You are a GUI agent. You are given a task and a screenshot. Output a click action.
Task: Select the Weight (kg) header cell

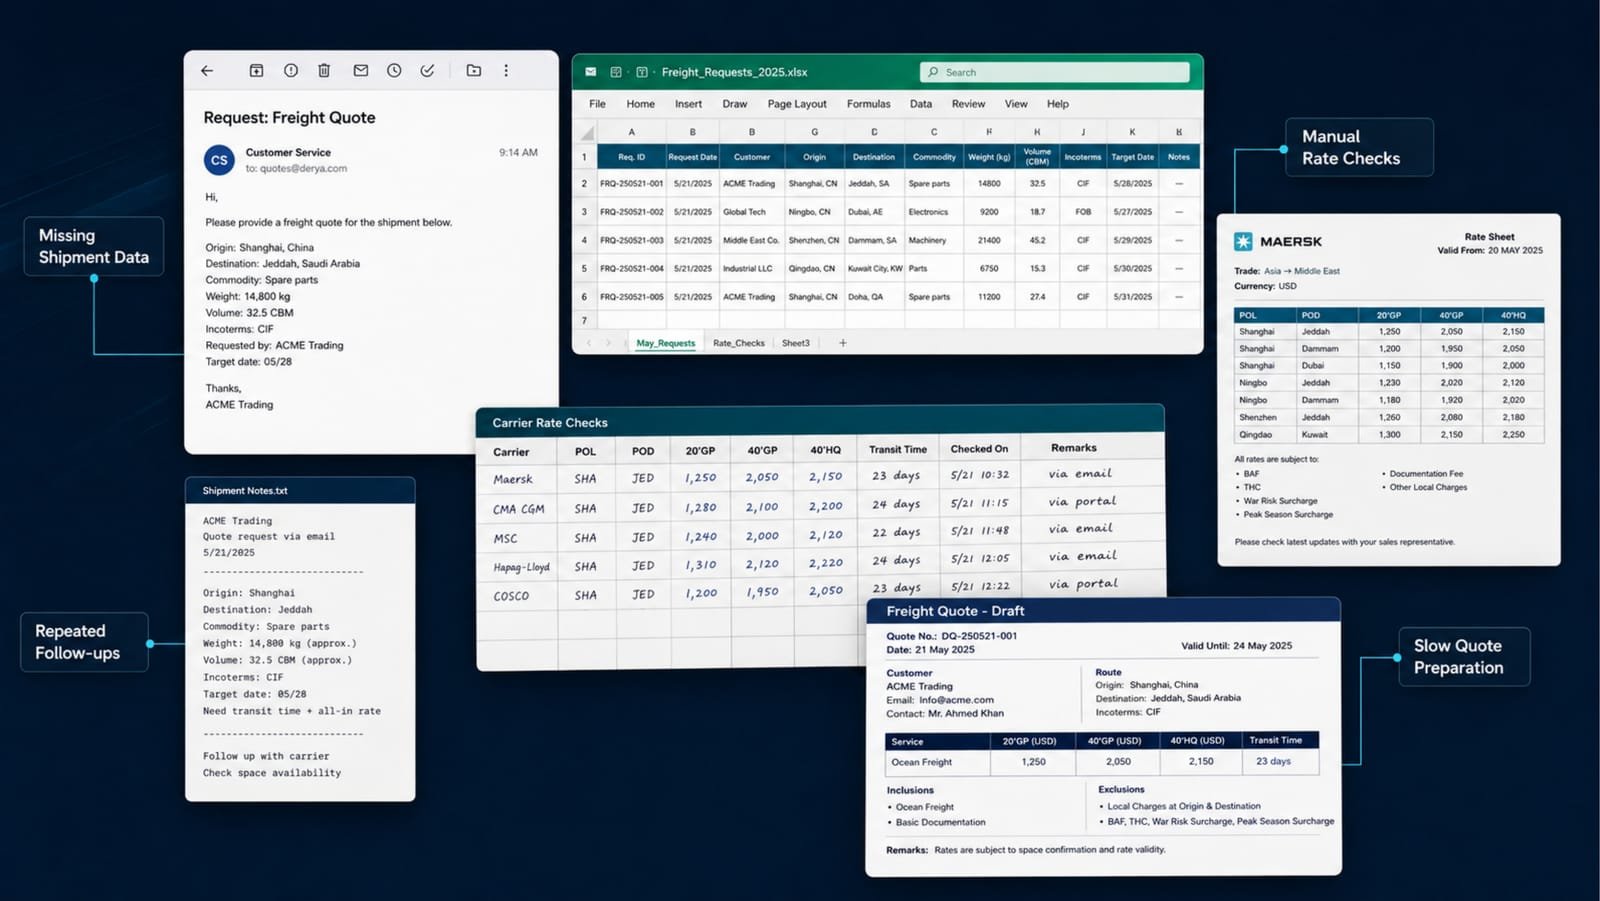[x=989, y=156]
